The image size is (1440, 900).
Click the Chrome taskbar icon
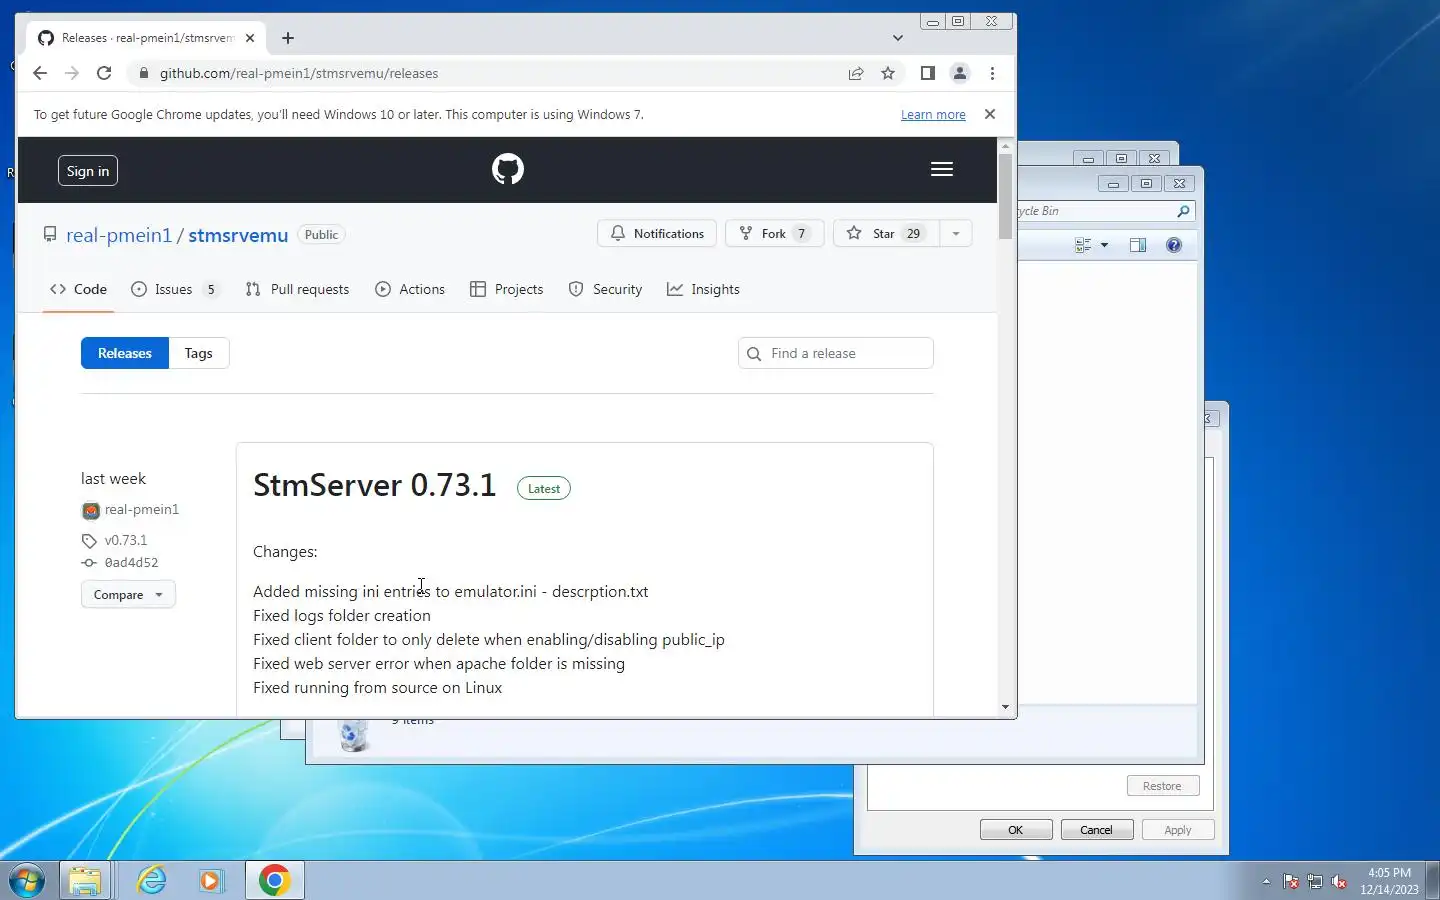275,880
